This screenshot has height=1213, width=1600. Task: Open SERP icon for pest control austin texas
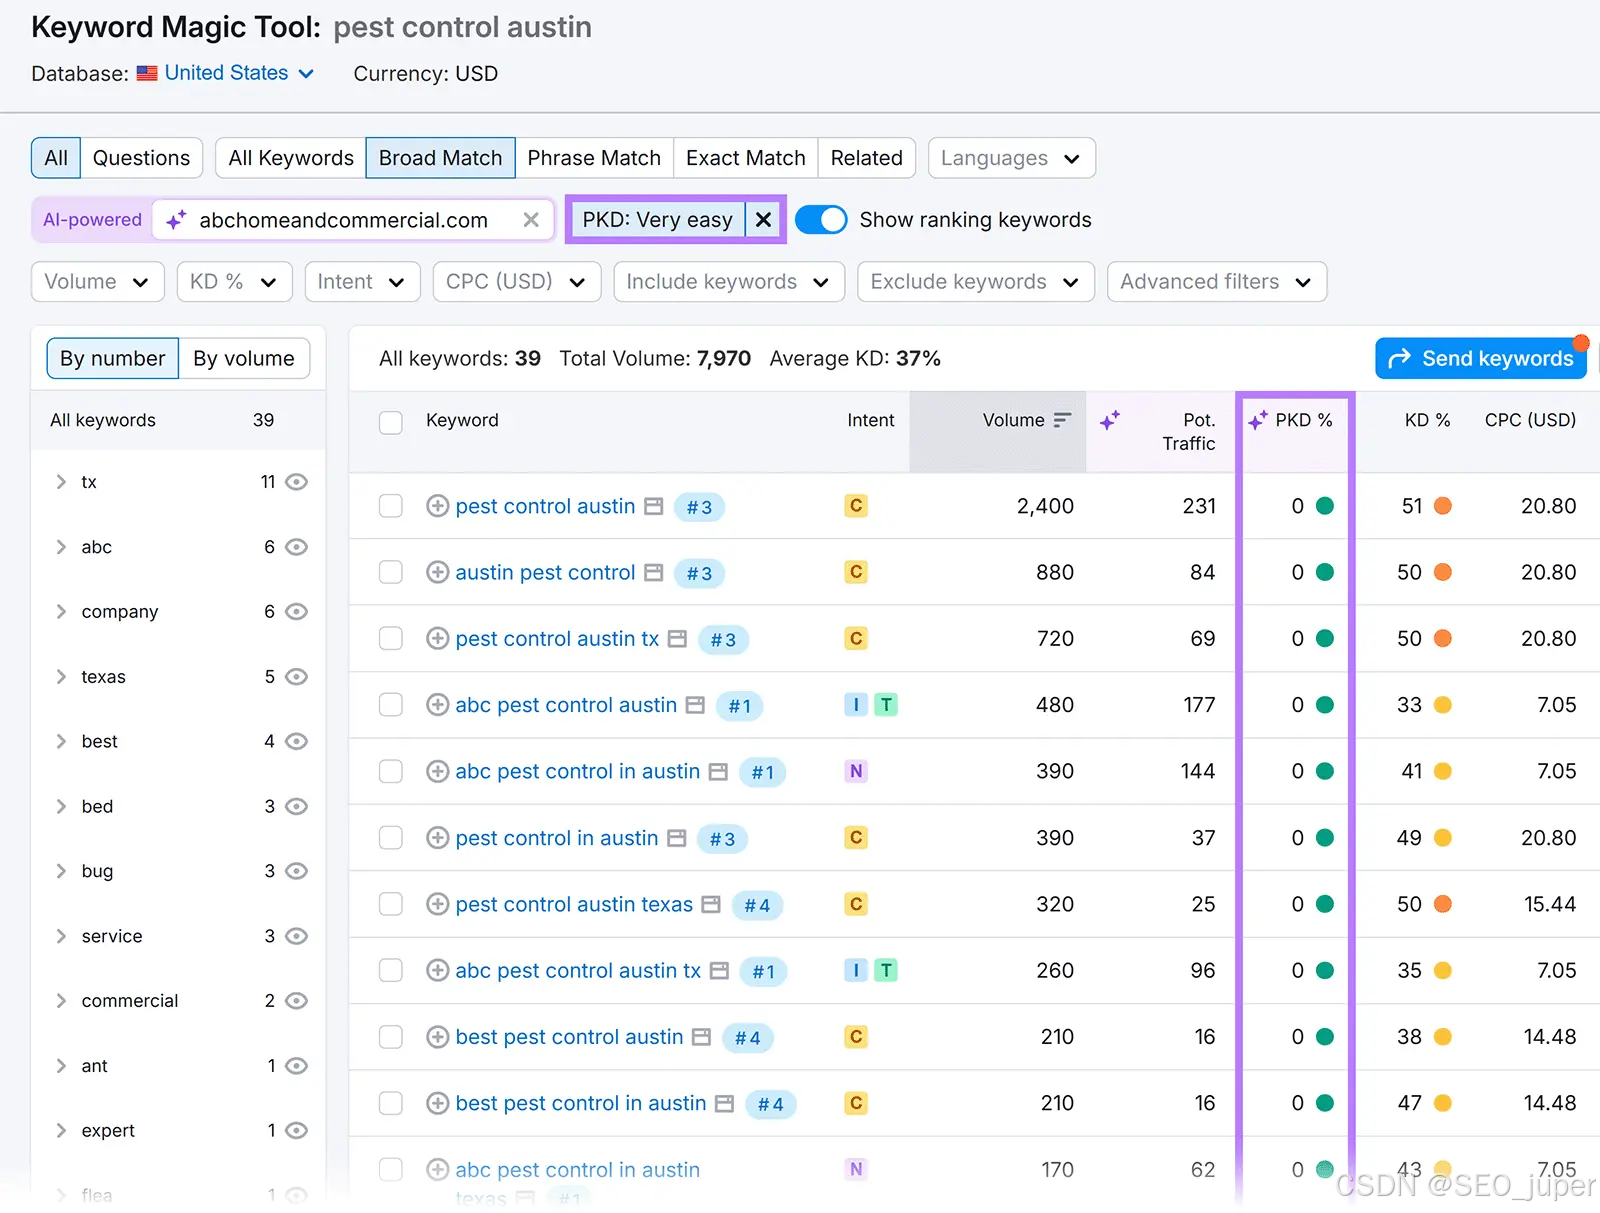[x=711, y=904]
